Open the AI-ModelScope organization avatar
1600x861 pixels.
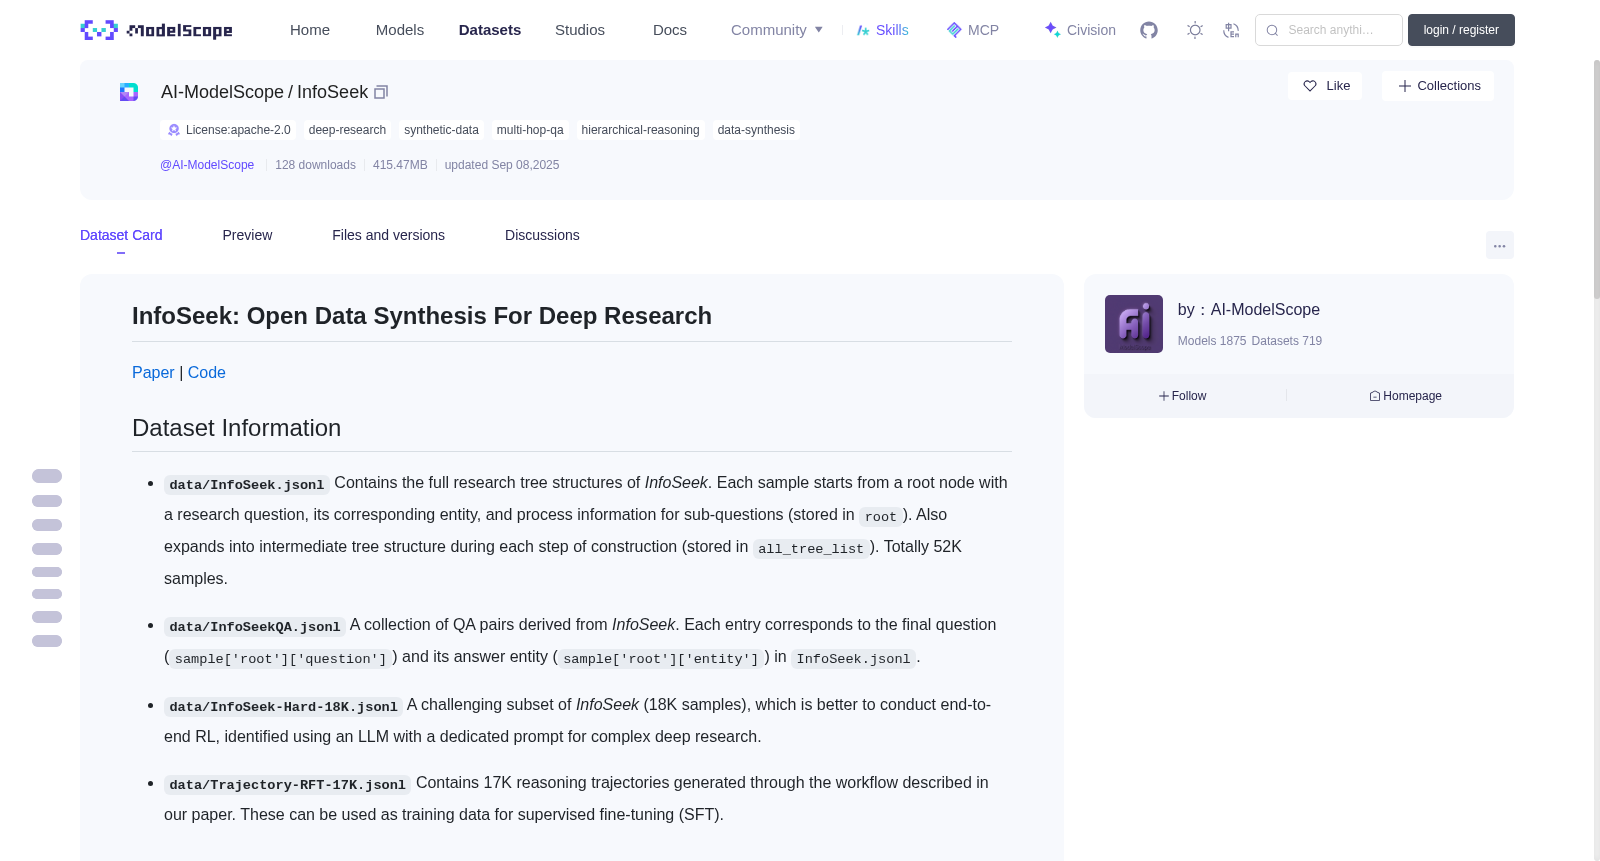tap(1134, 324)
